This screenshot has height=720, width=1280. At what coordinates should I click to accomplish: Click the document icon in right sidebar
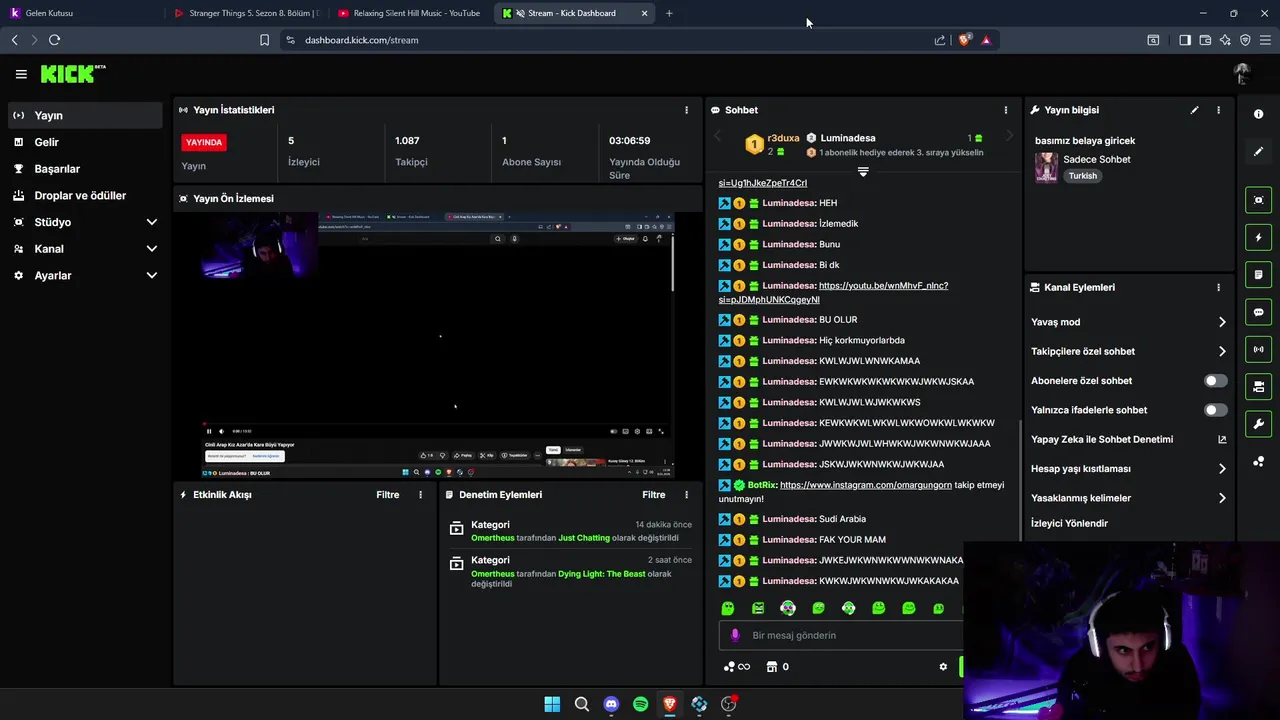point(1258,275)
